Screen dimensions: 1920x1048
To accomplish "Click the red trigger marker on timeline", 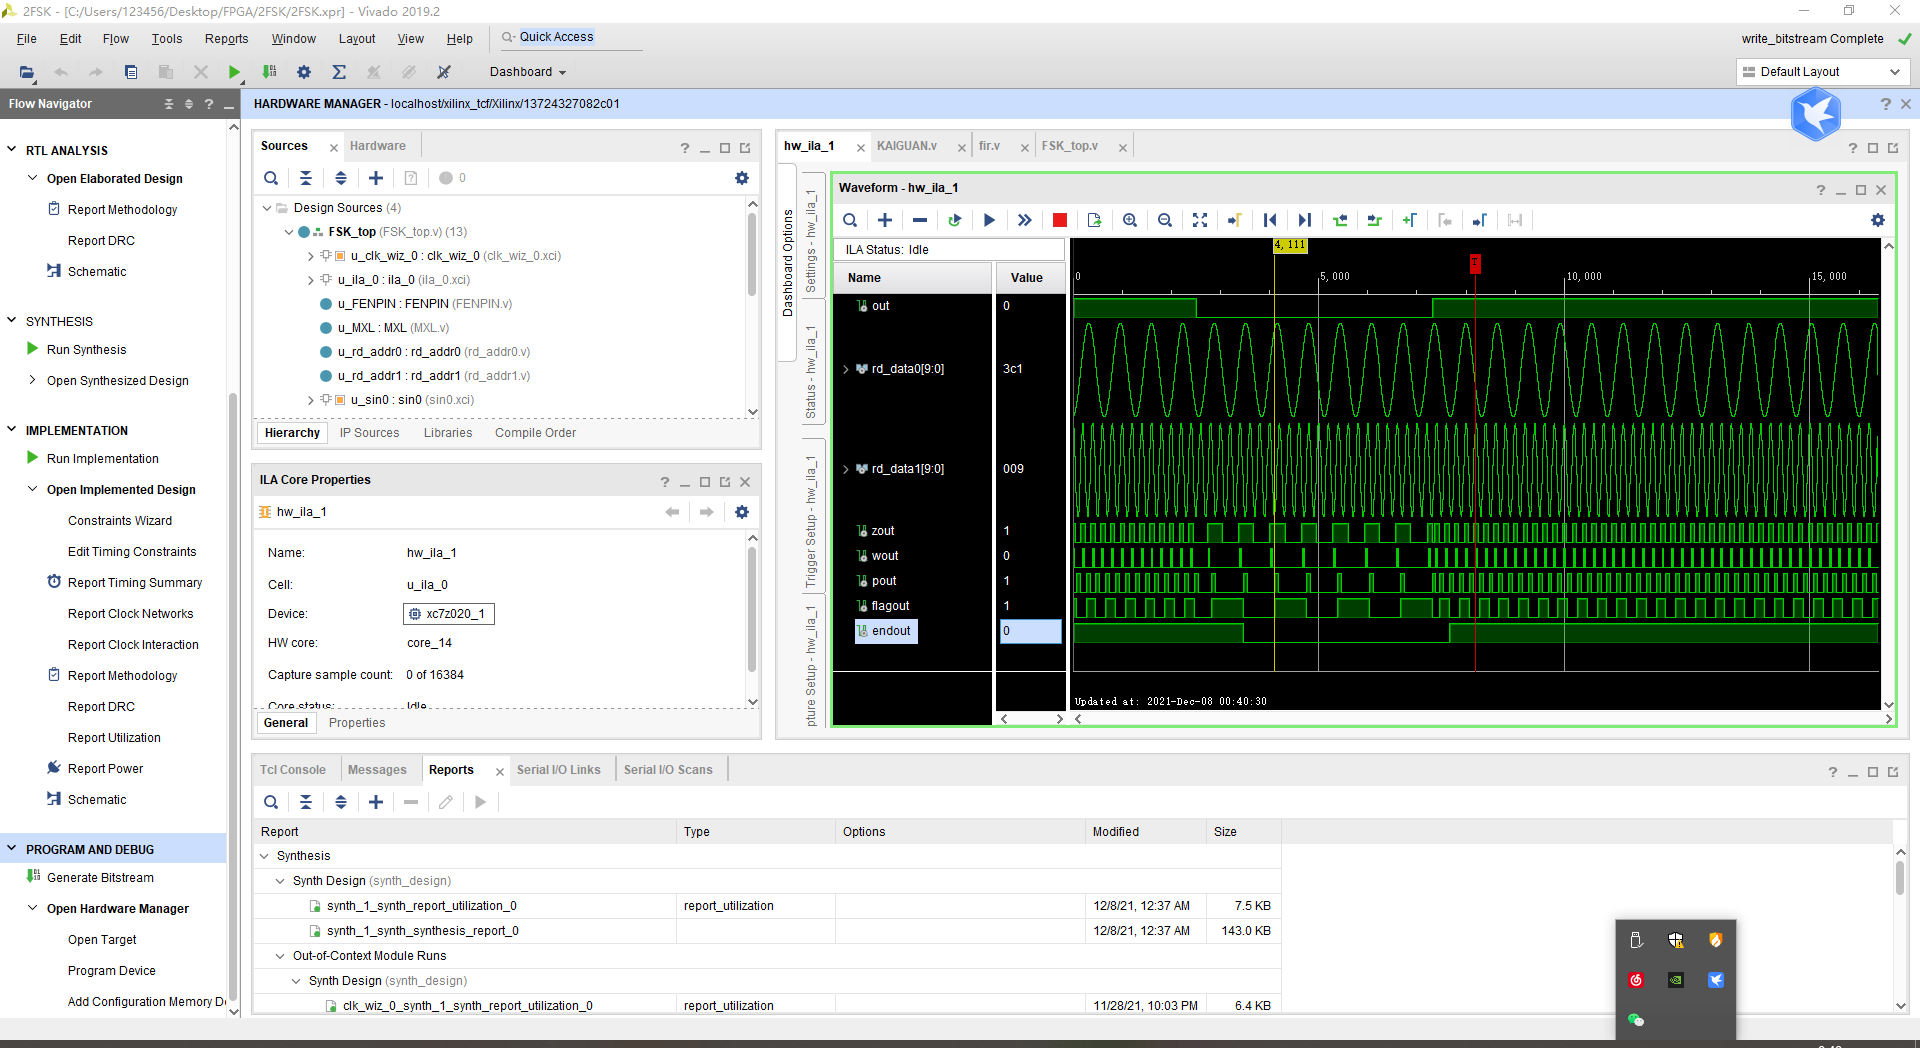I will 1475,263.
